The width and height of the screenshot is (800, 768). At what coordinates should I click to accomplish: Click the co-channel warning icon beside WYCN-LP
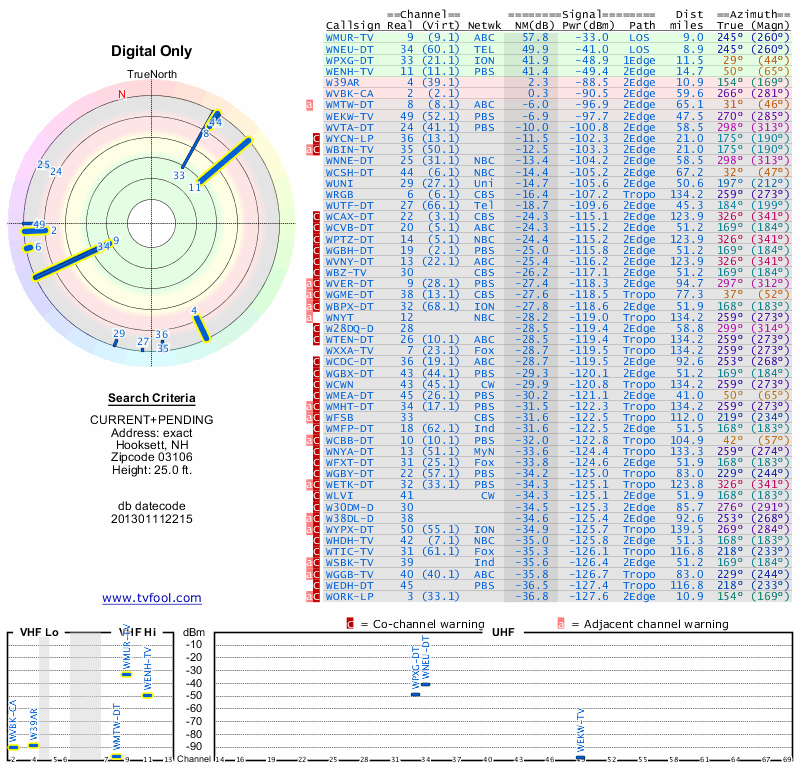[318, 138]
